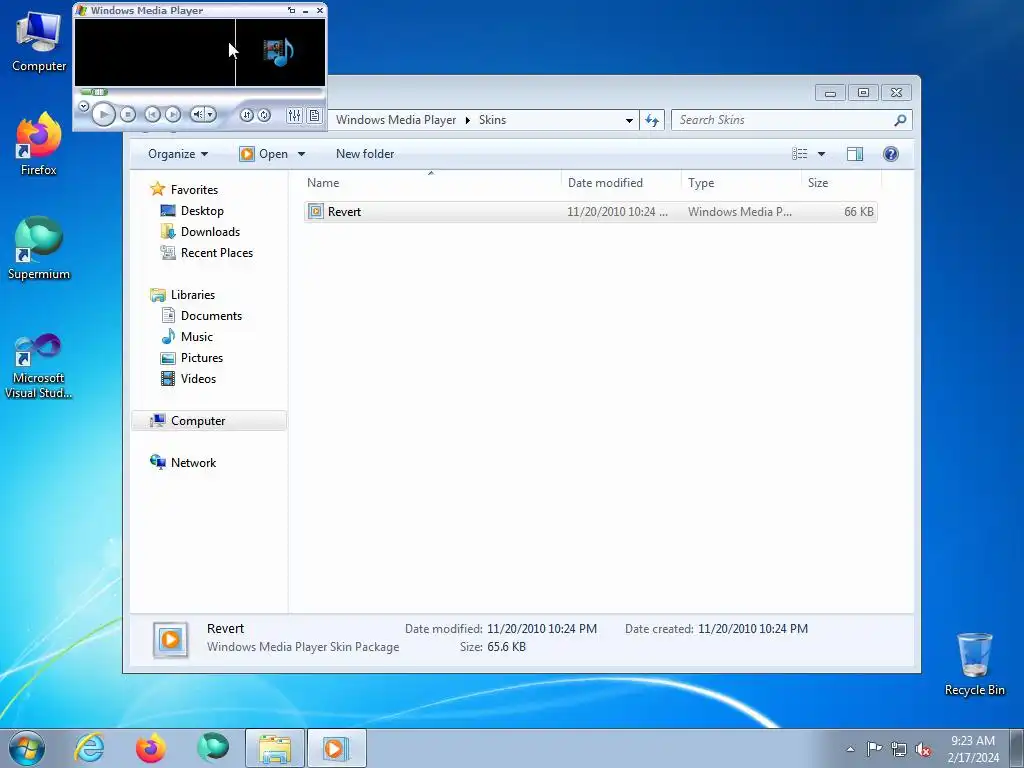The height and width of the screenshot is (768, 1024).
Task: Show hidden tray icons arrow
Action: (x=850, y=749)
